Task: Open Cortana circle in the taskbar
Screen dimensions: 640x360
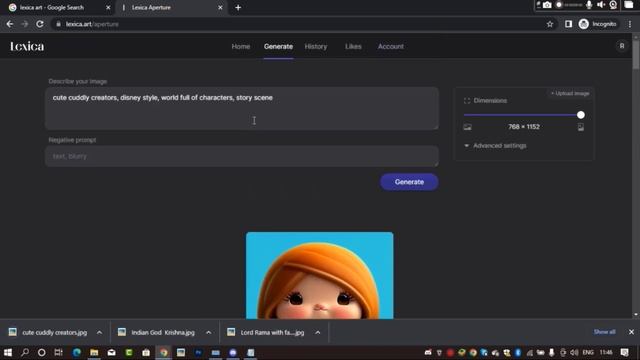Action: (x=42, y=352)
